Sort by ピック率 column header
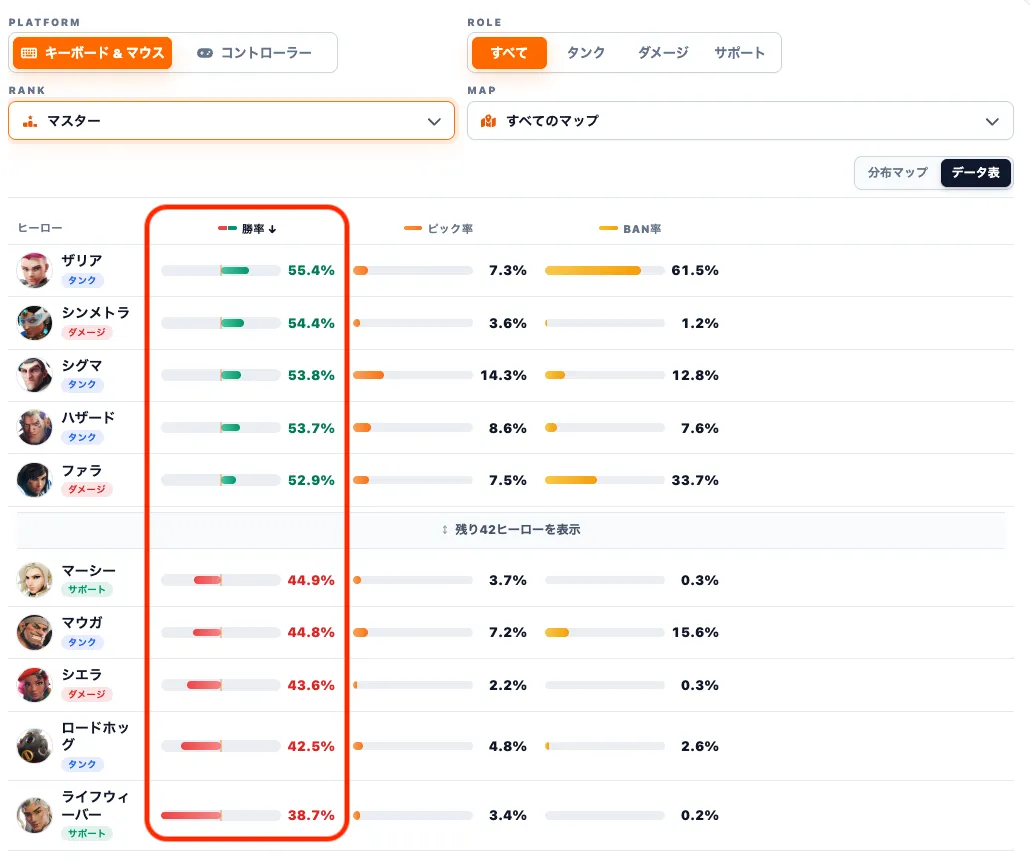Image resolution: width=1030 pixels, height=860 pixels. coord(438,229)
